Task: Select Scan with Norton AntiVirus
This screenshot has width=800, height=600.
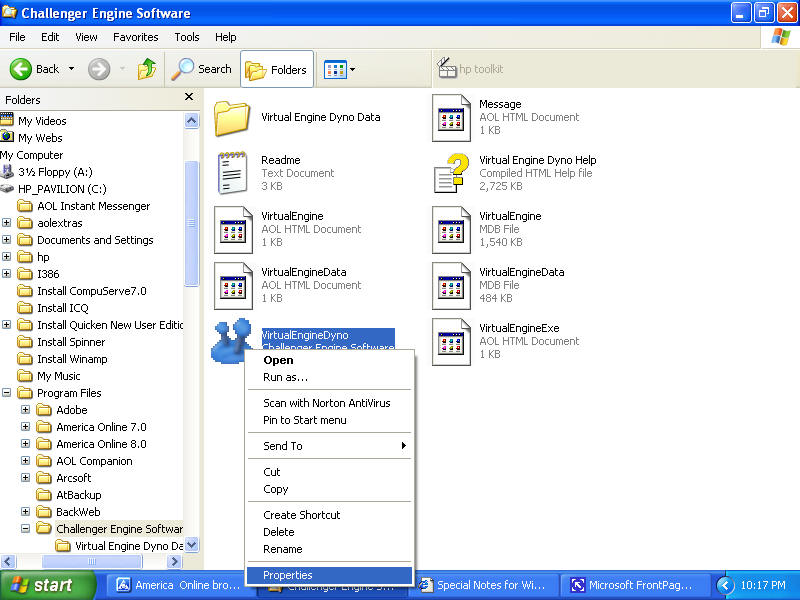Action: [x=330, y=403]
